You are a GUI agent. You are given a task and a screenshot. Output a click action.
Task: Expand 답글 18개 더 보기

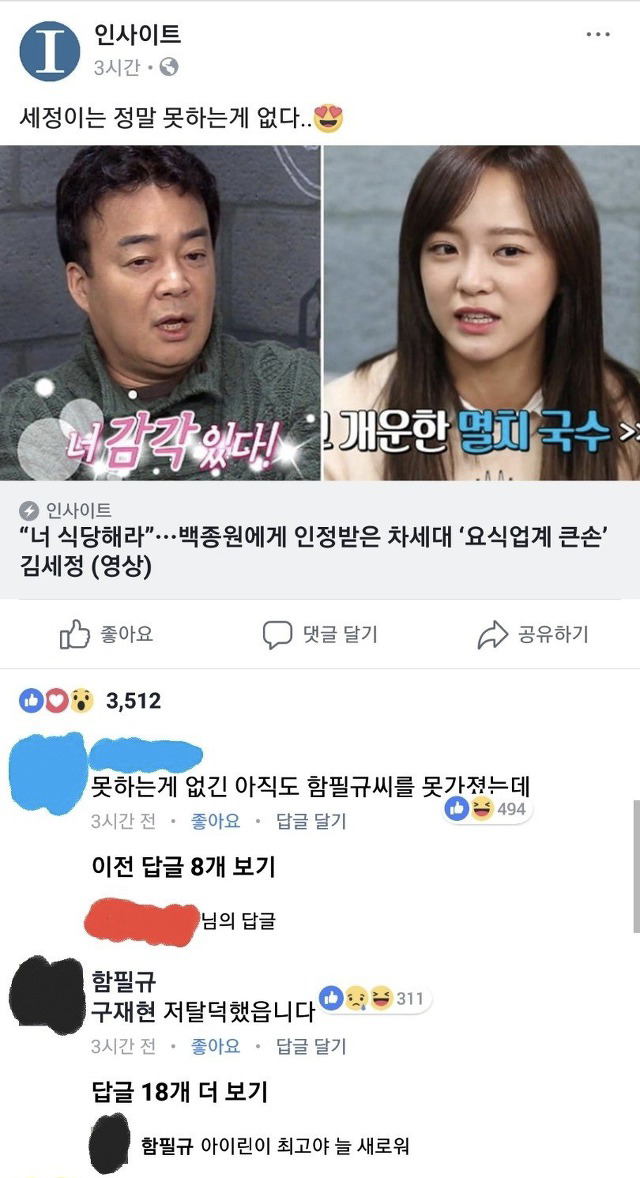(179, 1092)
